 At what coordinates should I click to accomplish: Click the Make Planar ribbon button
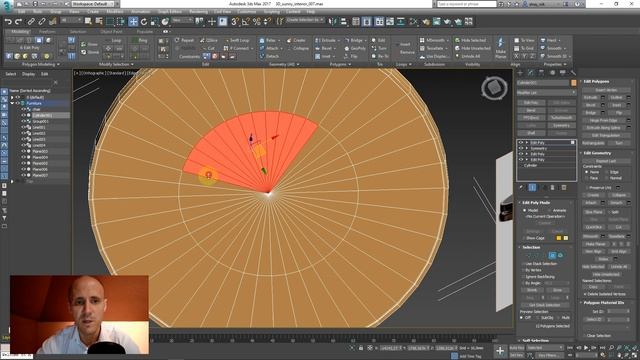[x=500, y=47]
